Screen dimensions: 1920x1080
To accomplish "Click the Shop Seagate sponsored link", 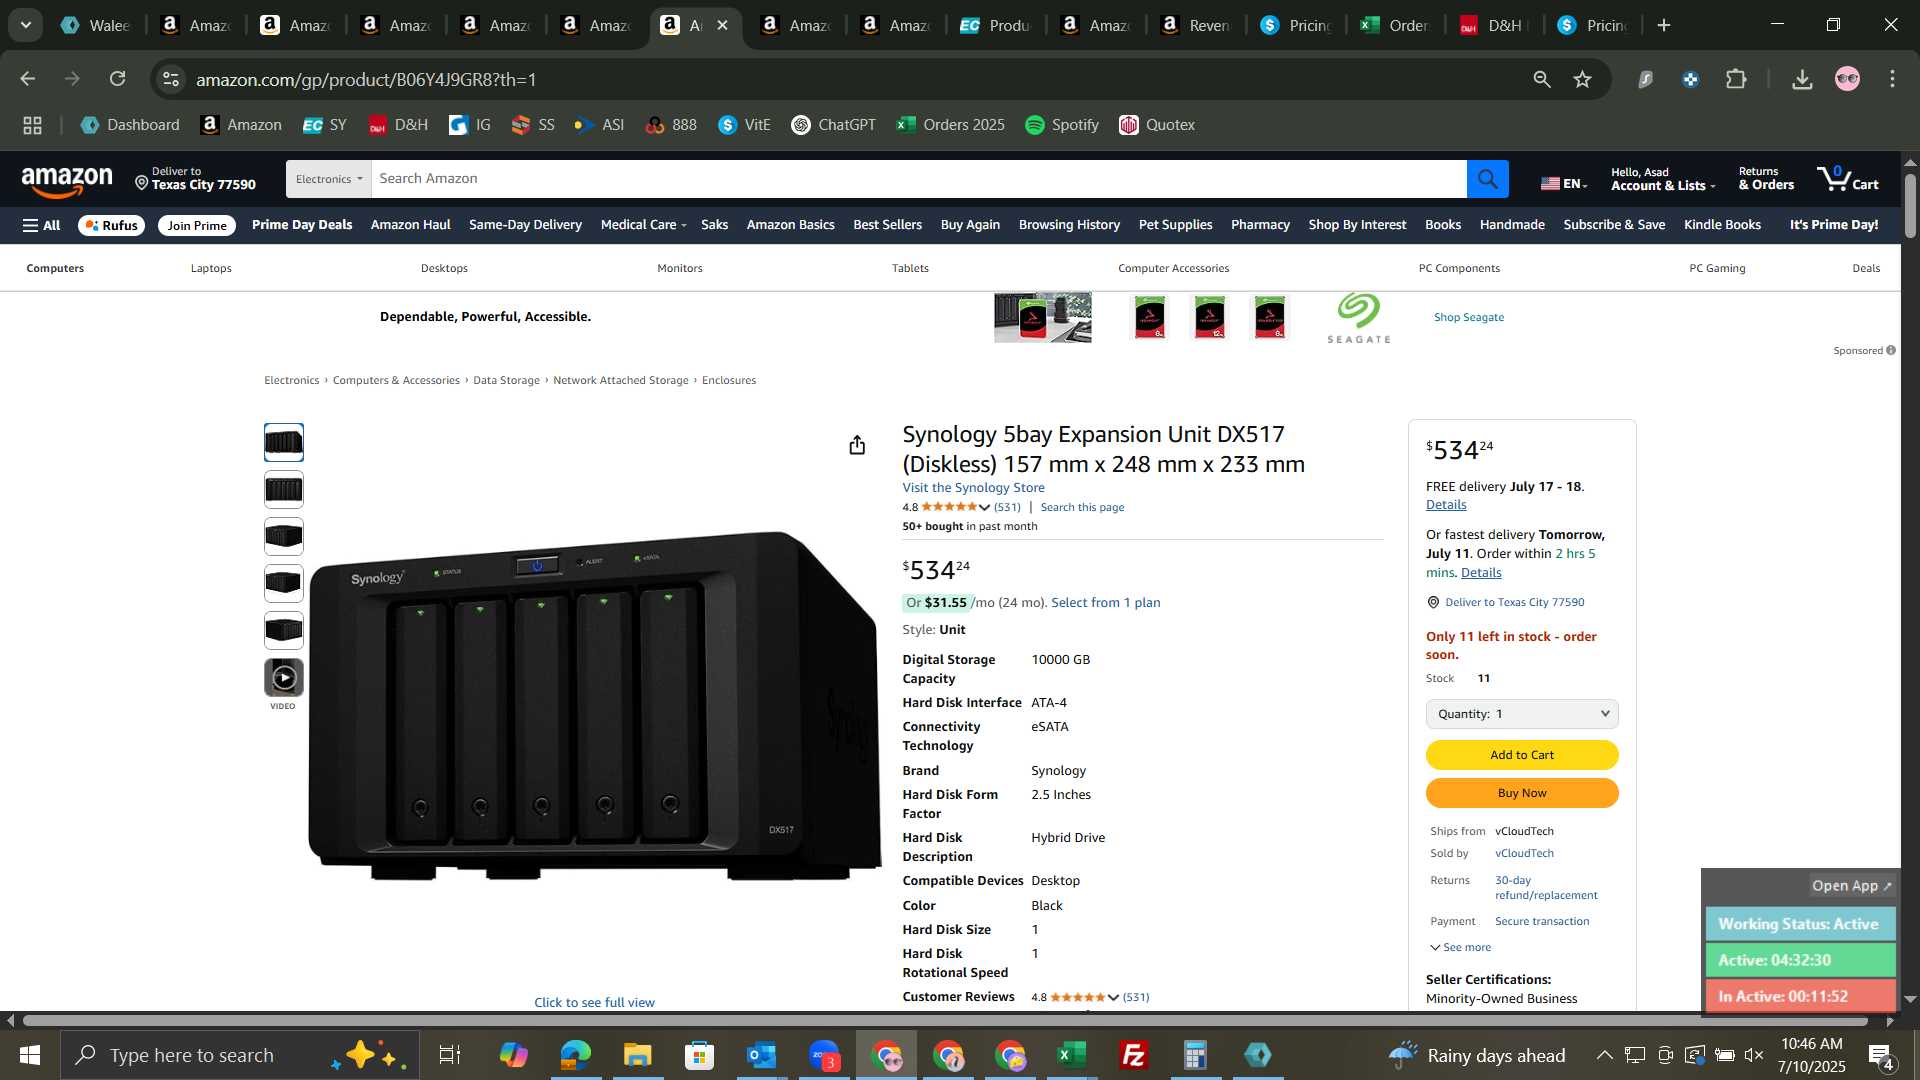I will click(1468, 317).
